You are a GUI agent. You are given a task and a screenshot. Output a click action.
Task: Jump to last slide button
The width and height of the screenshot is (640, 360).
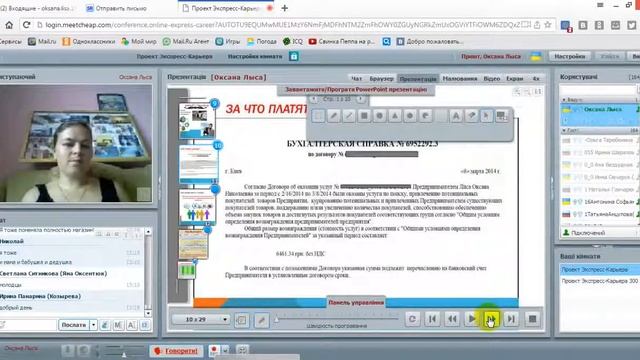[511, 319]
